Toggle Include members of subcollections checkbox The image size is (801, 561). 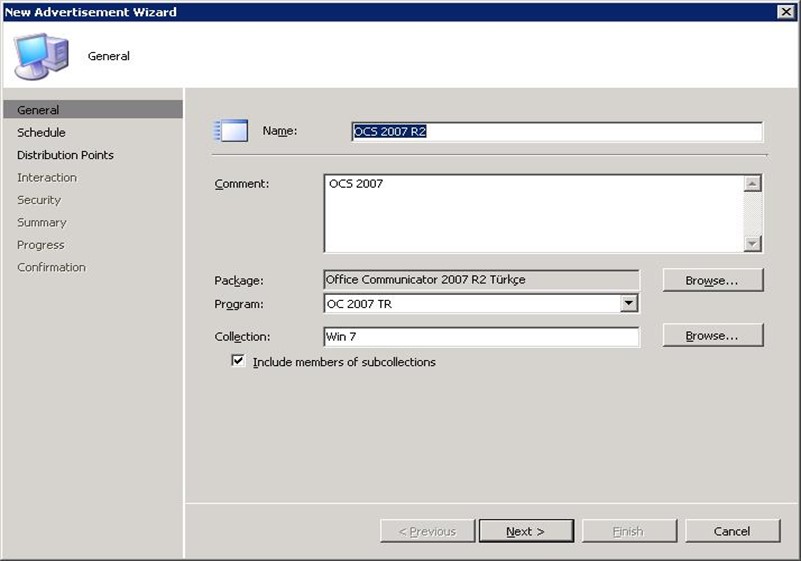pos(238,362)
